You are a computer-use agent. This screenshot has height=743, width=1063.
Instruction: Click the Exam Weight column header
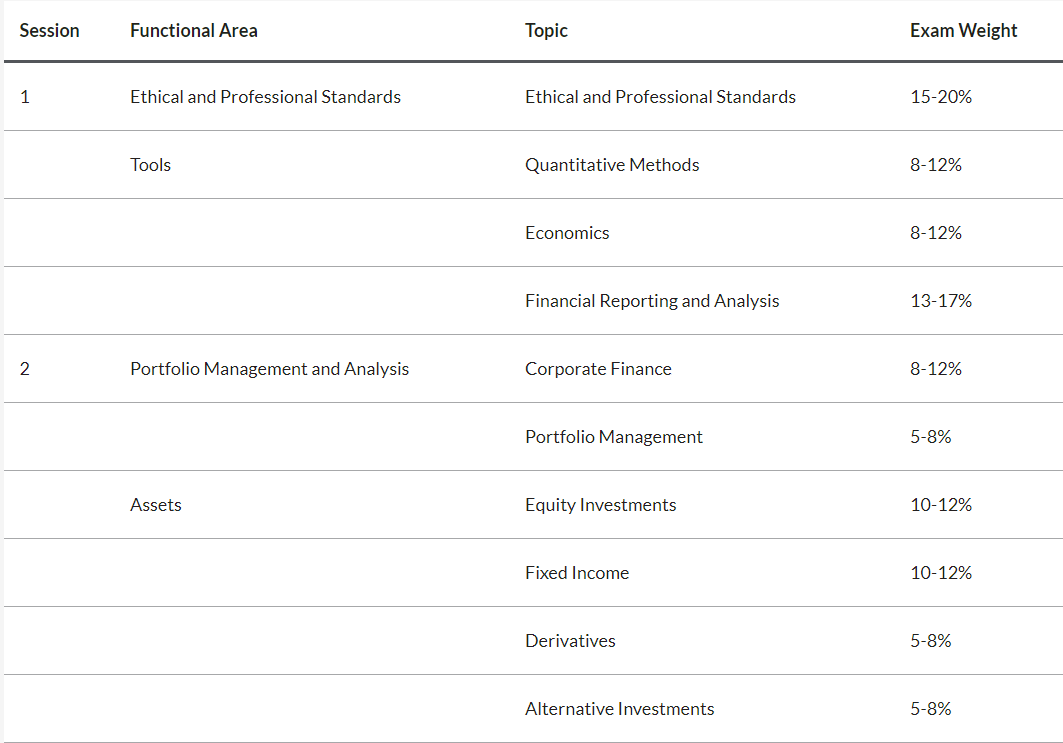click(x=963, y=31)
